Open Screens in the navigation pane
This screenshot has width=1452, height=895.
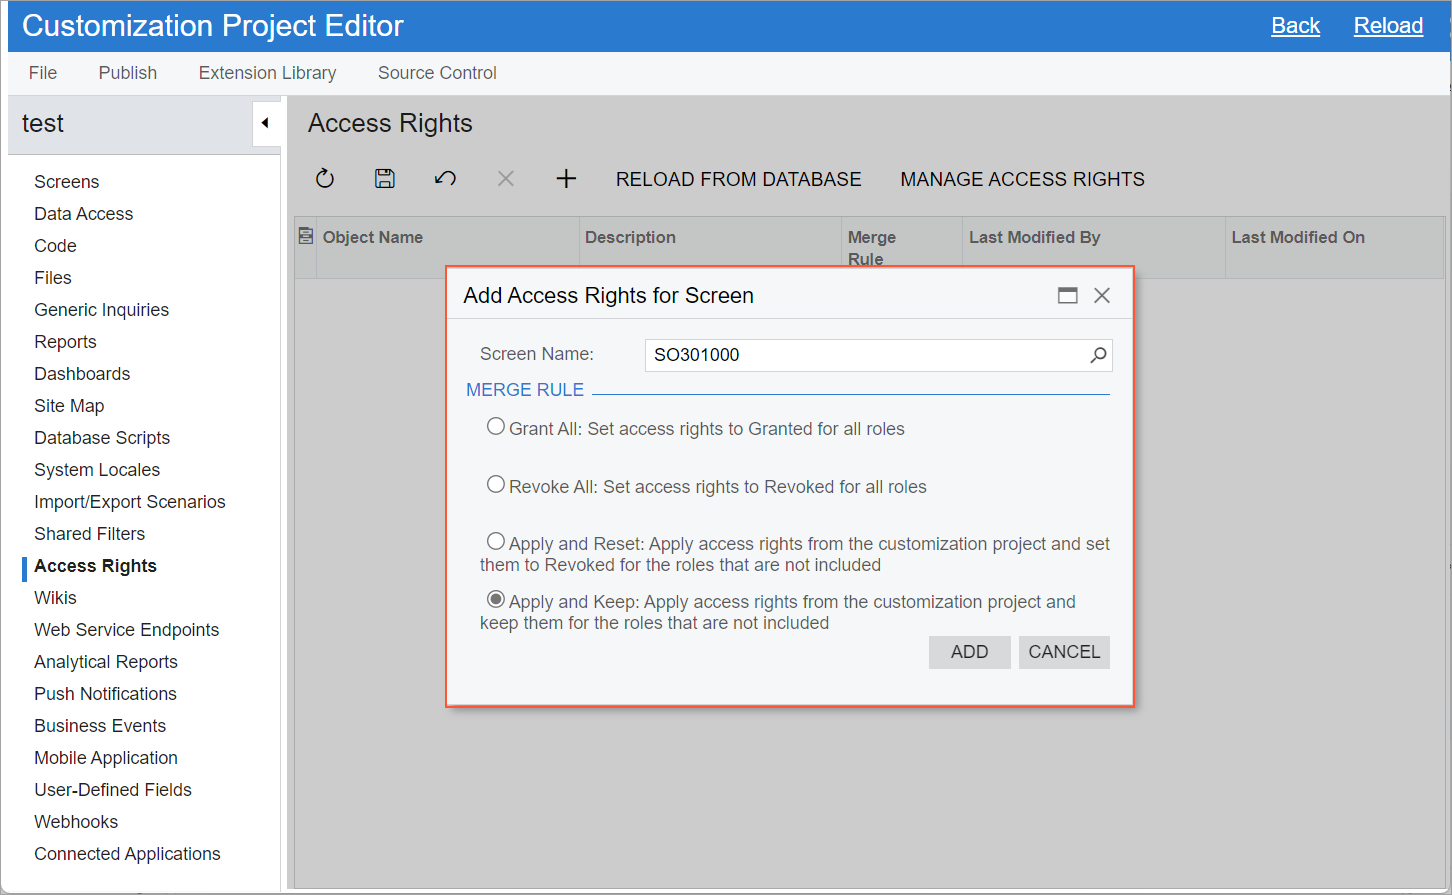[x=67, y=182]
